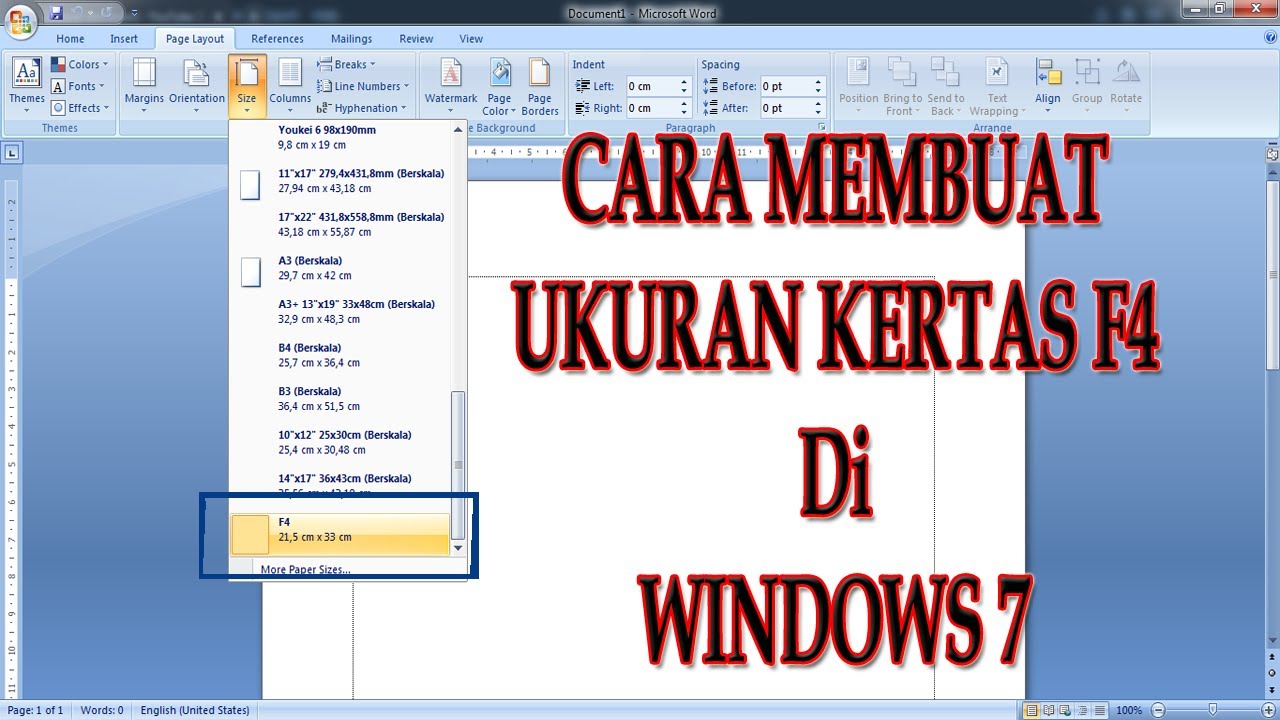The width and height of the screenshot is (1280, 720).
Task: Click English (United States) language indicator
Action: pyautogui.click(x=195, y=710)
